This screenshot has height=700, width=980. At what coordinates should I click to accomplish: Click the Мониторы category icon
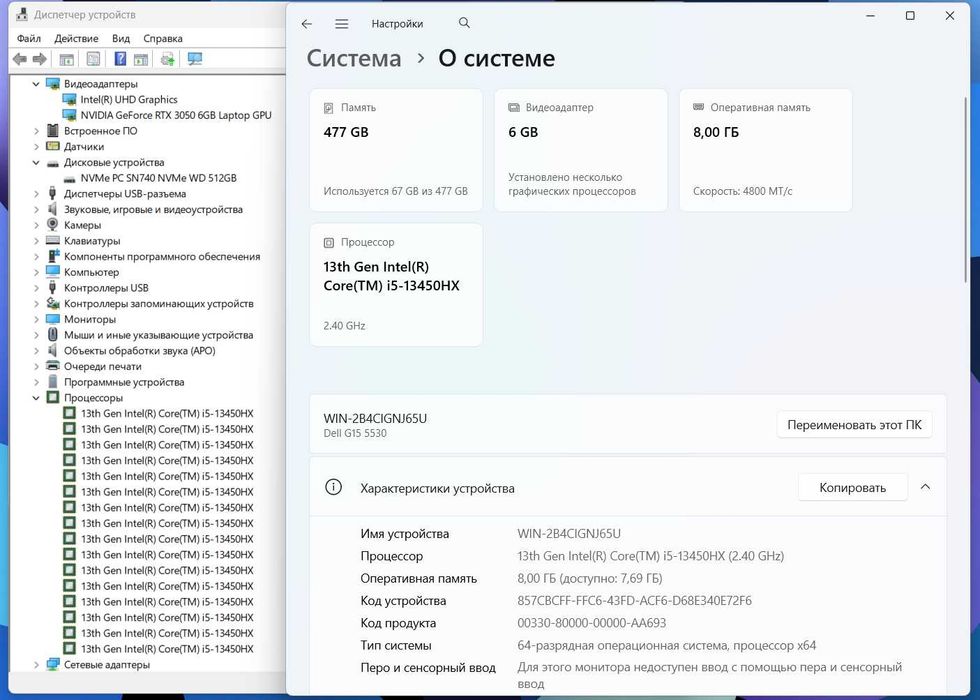click(x=53, y=319)
